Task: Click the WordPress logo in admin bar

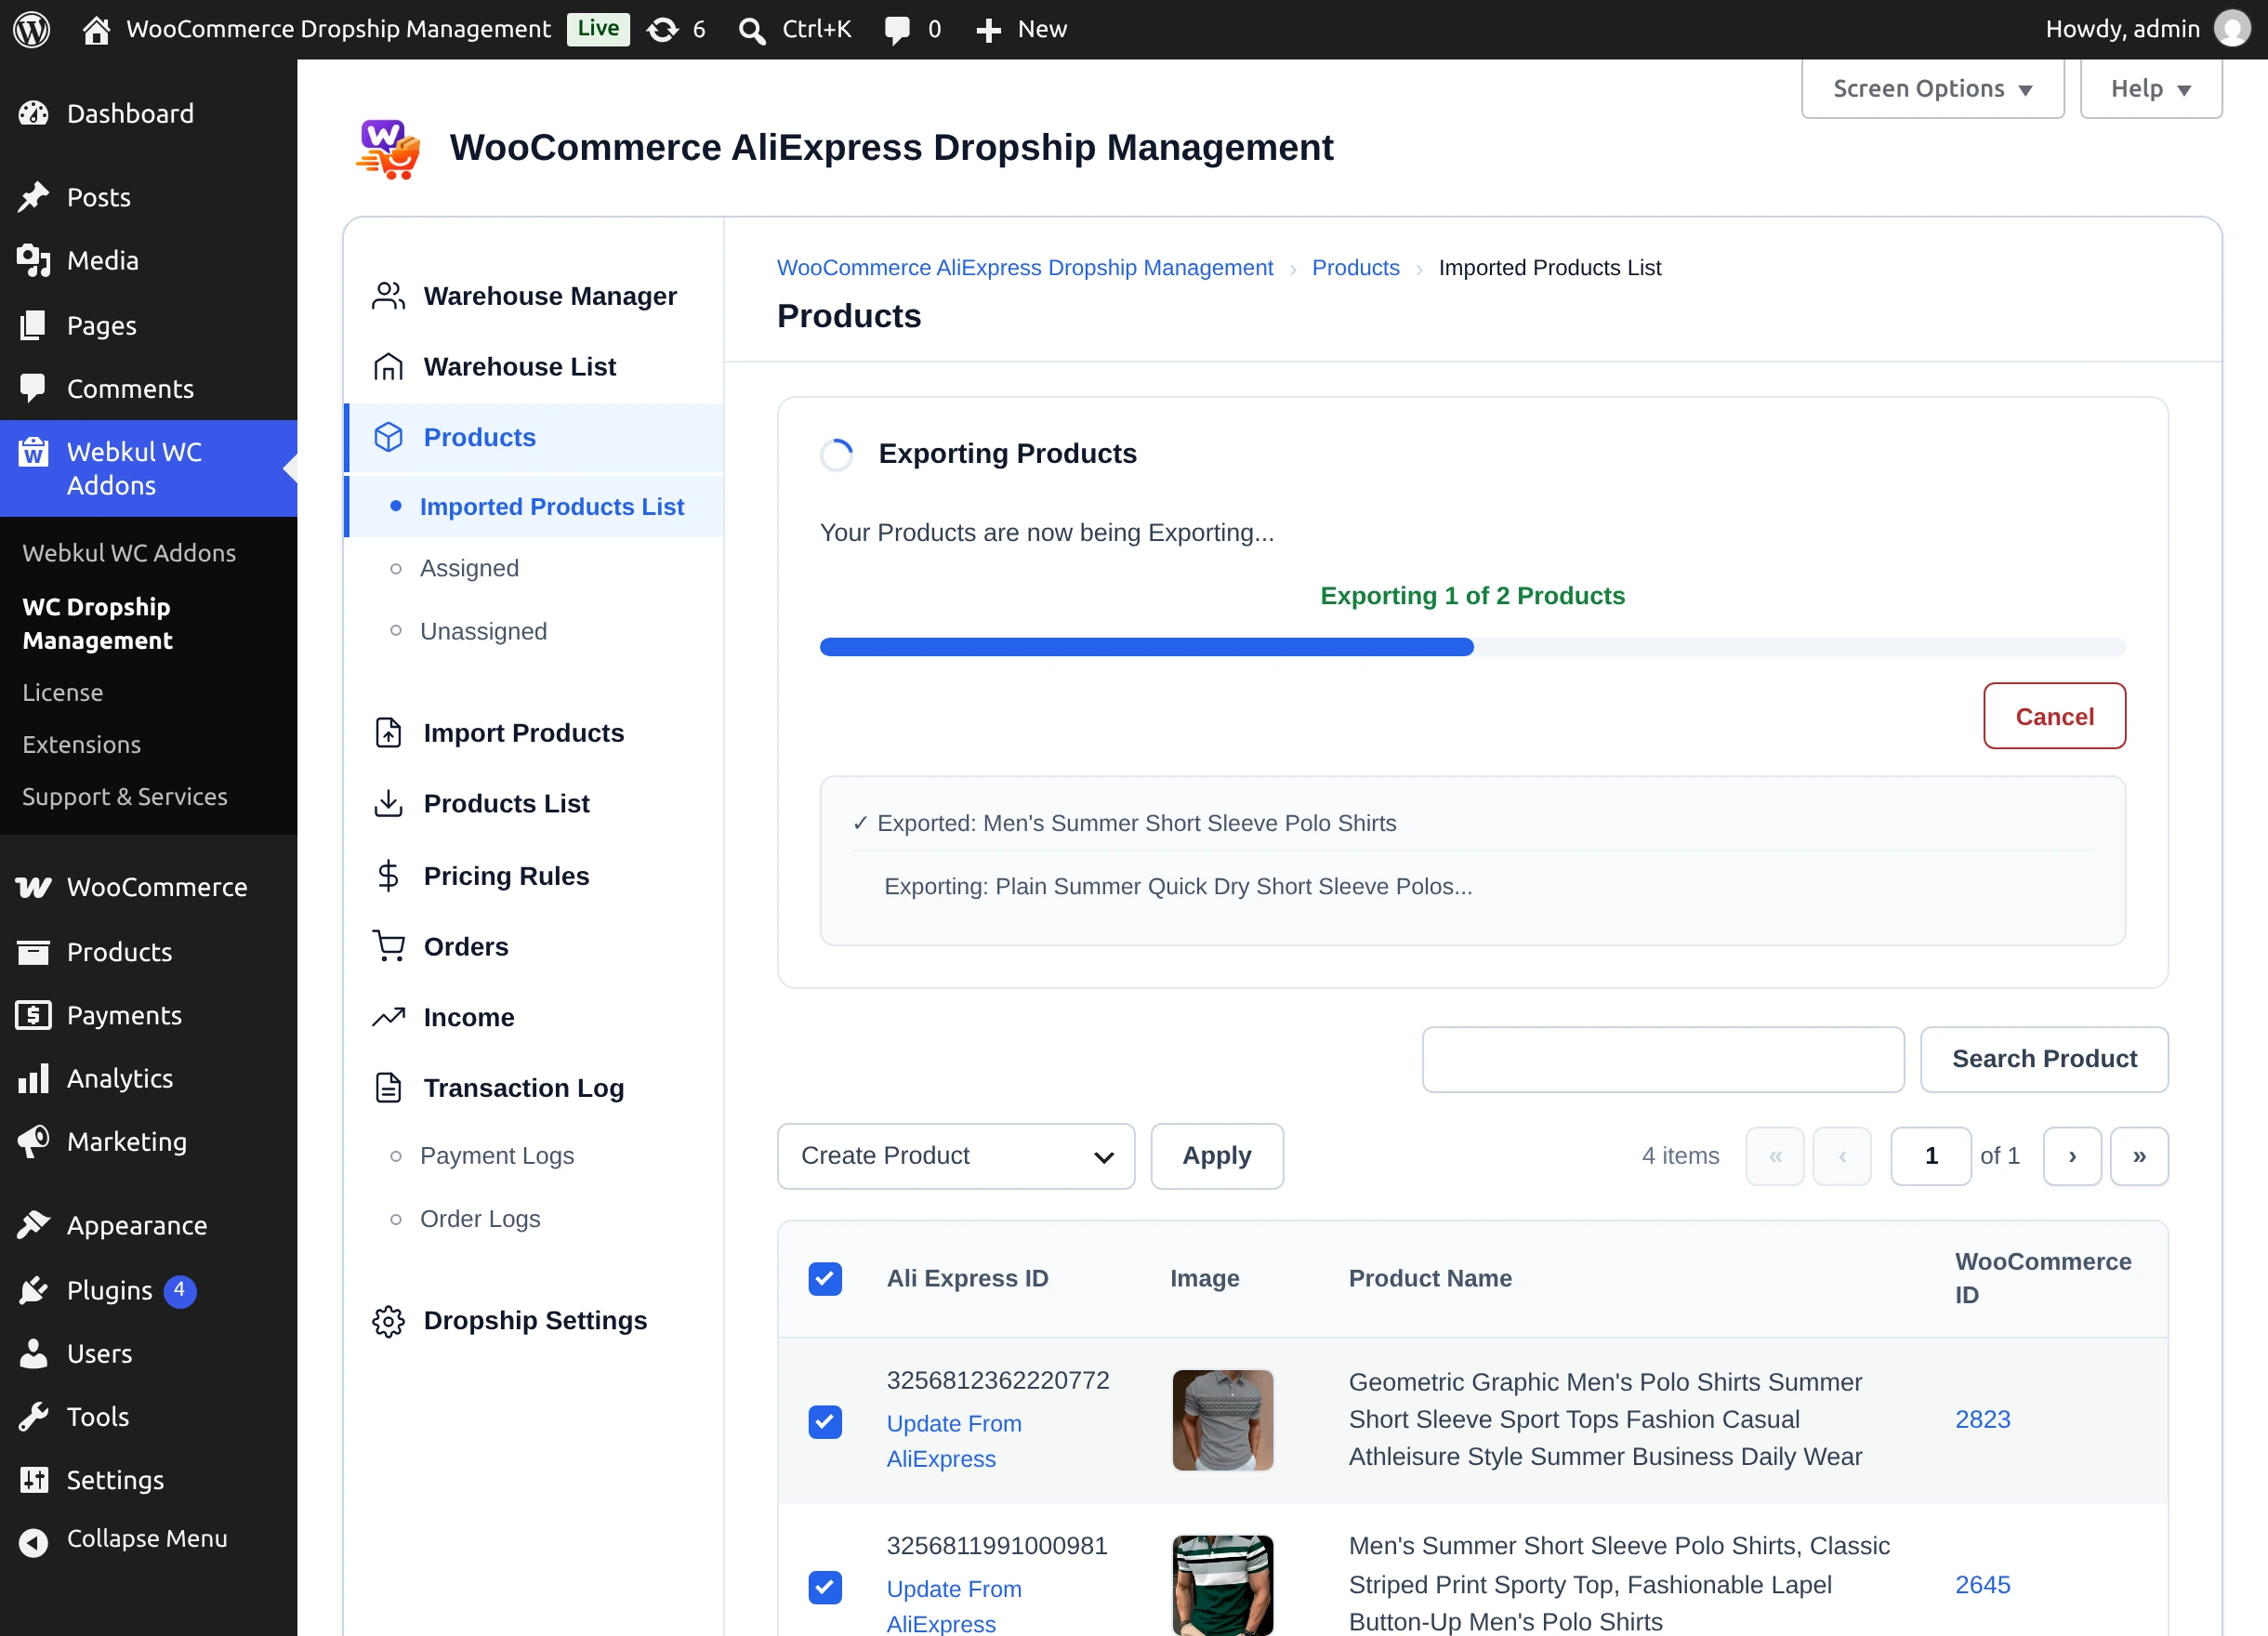Action: coord(31,29)
